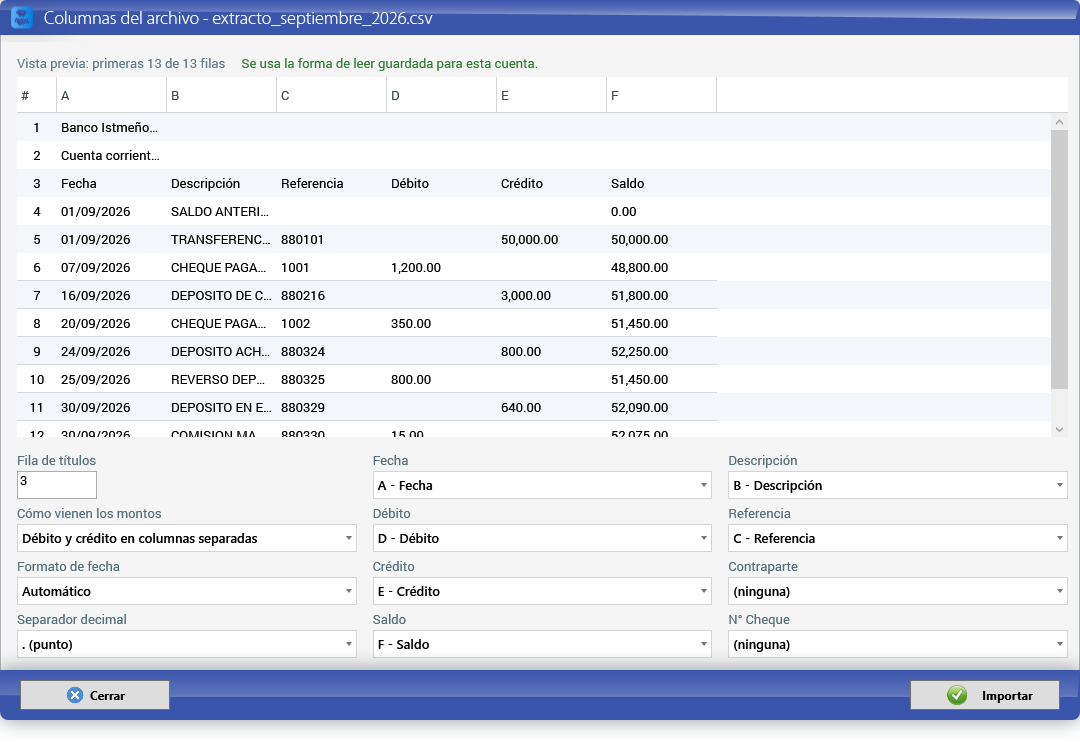Screen dimensions: 1080x743
Task: Click the preview table's scroll-down arrow
Action: [x=1059, y=429]
